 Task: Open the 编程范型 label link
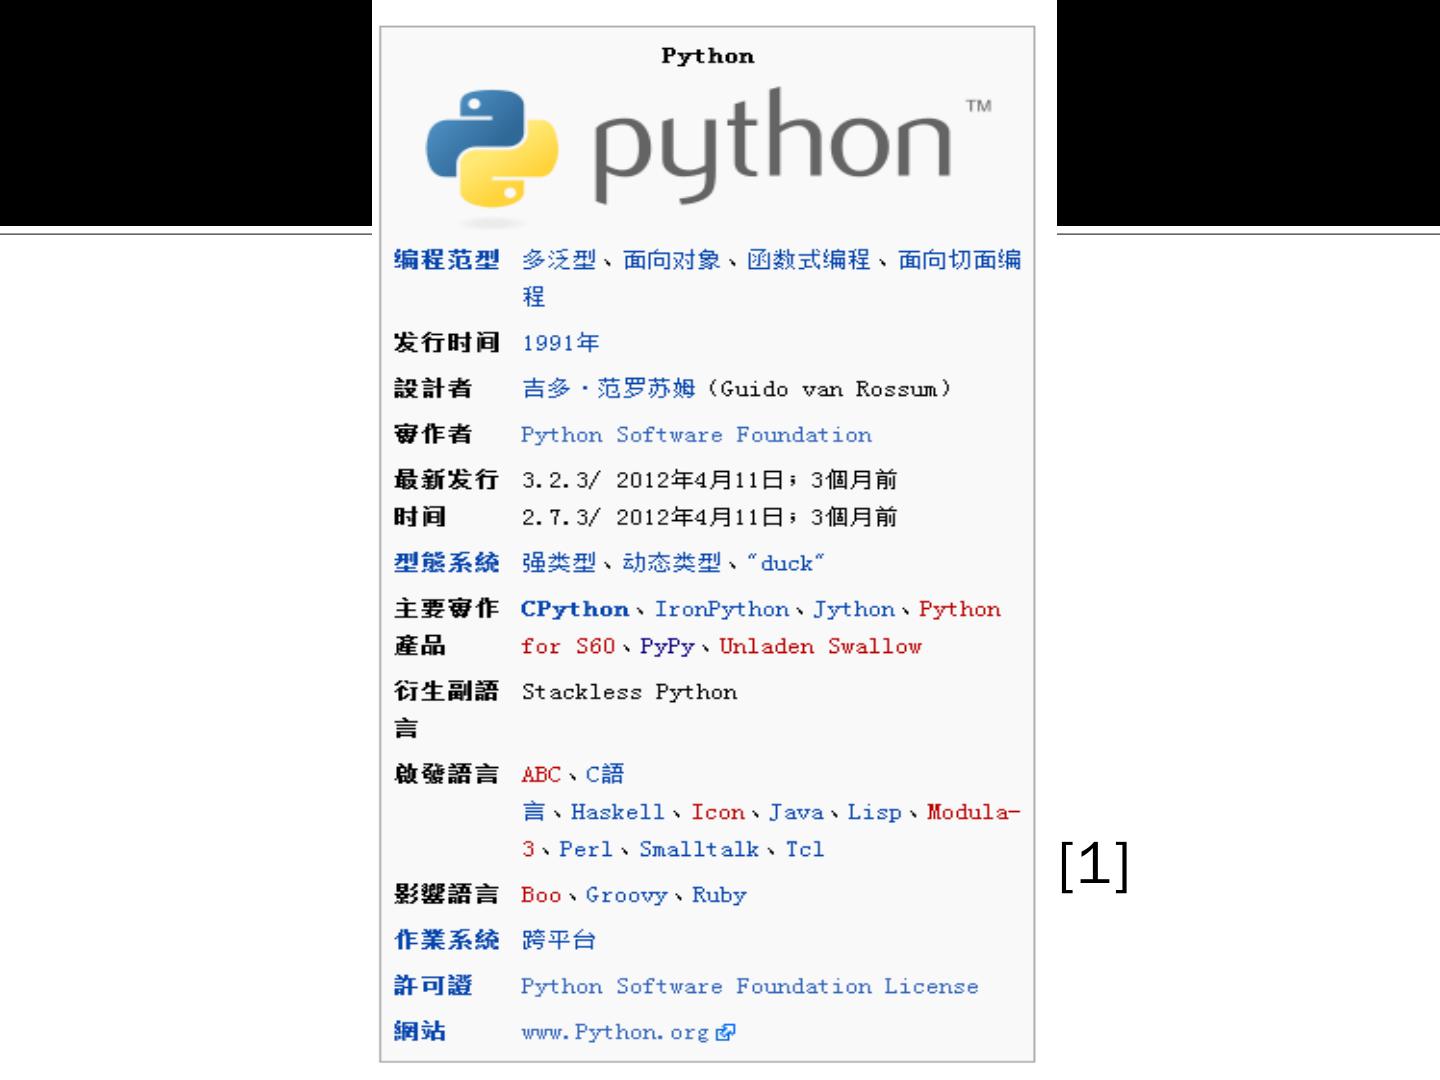click(x=446, y=260)
